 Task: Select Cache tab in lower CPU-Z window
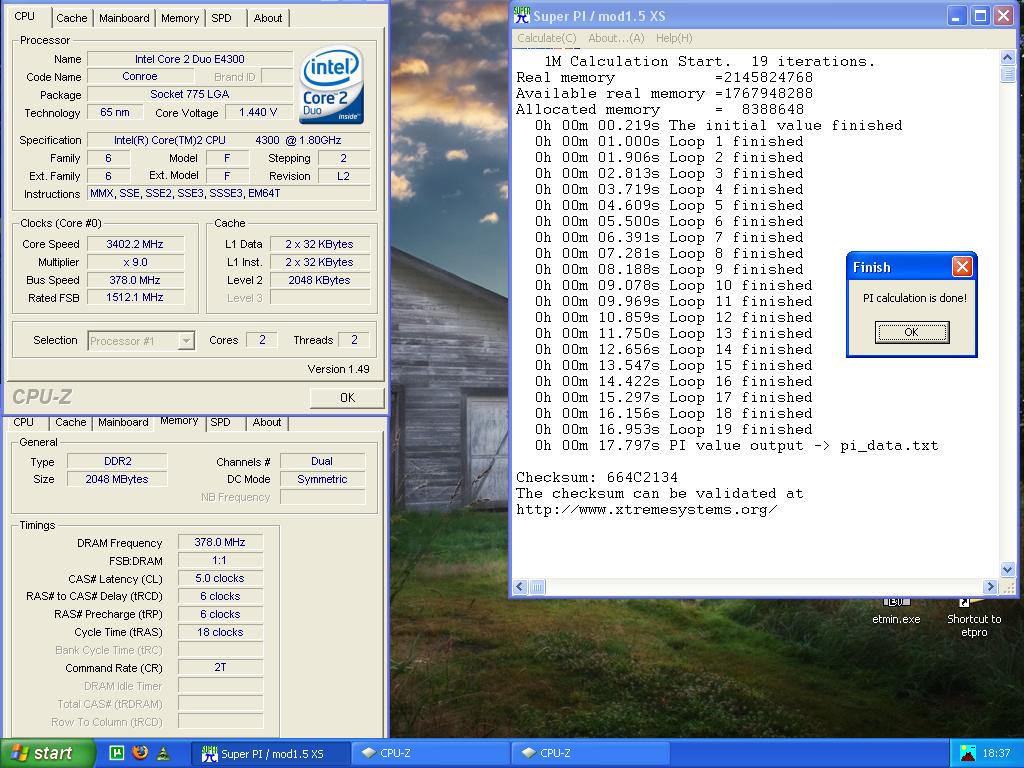(x=71, y=422)
